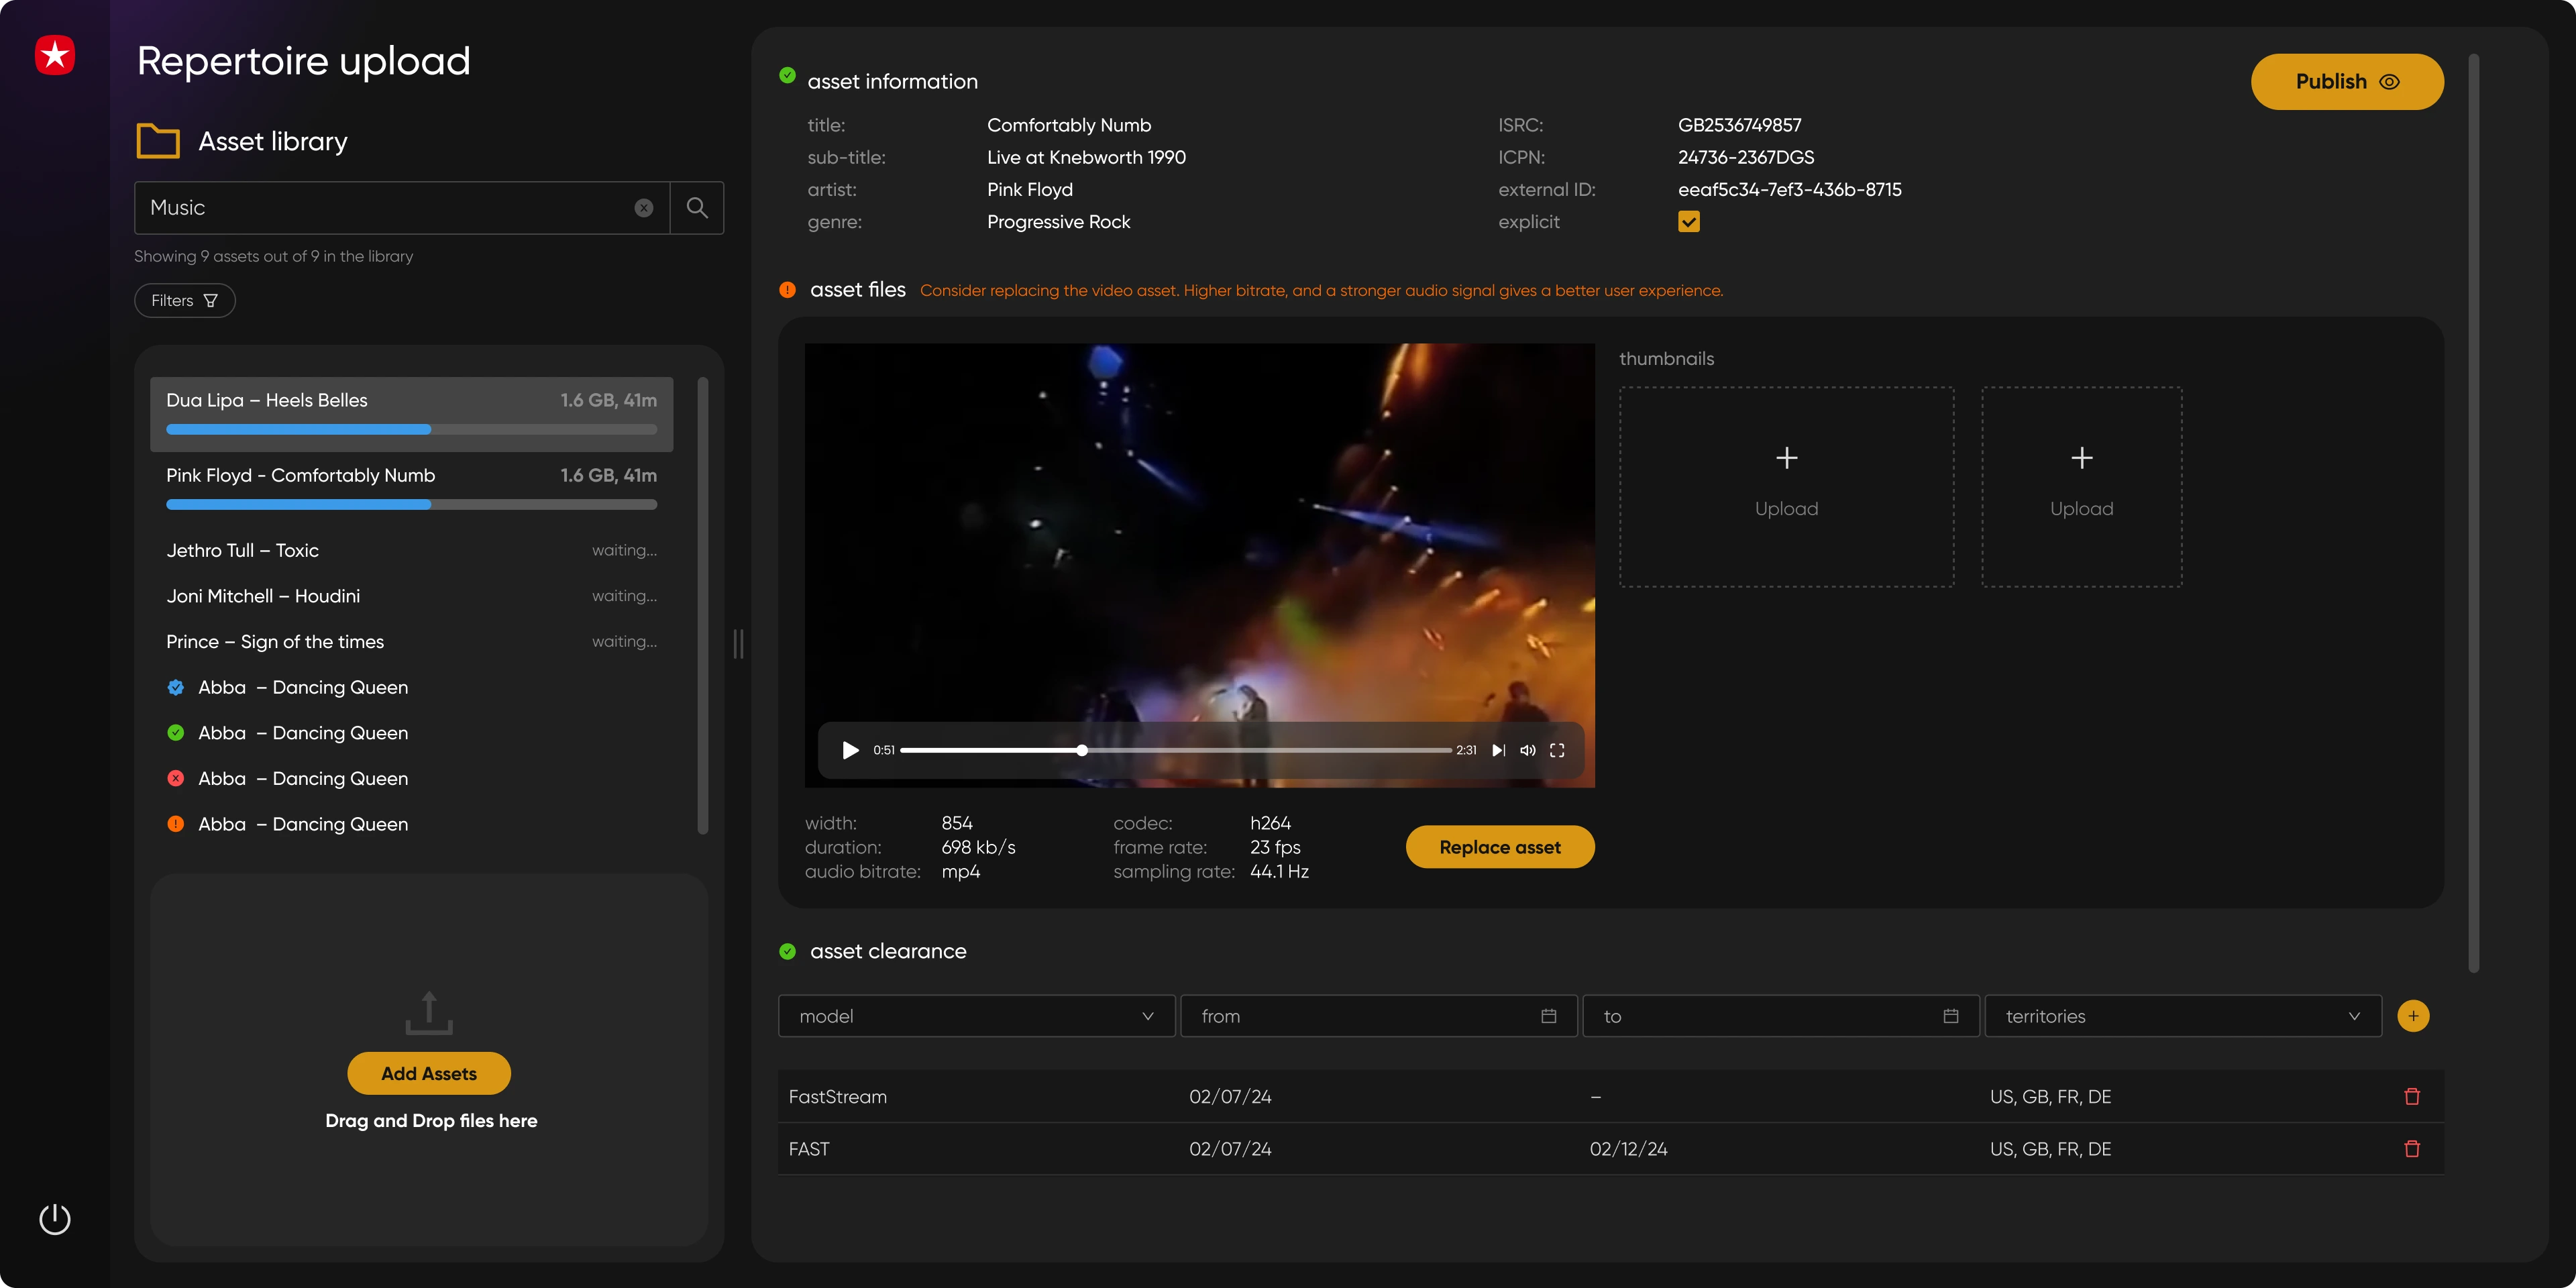Open the territories dropdown
Viewport: 2576px width, 1288px height.
2182,1016
